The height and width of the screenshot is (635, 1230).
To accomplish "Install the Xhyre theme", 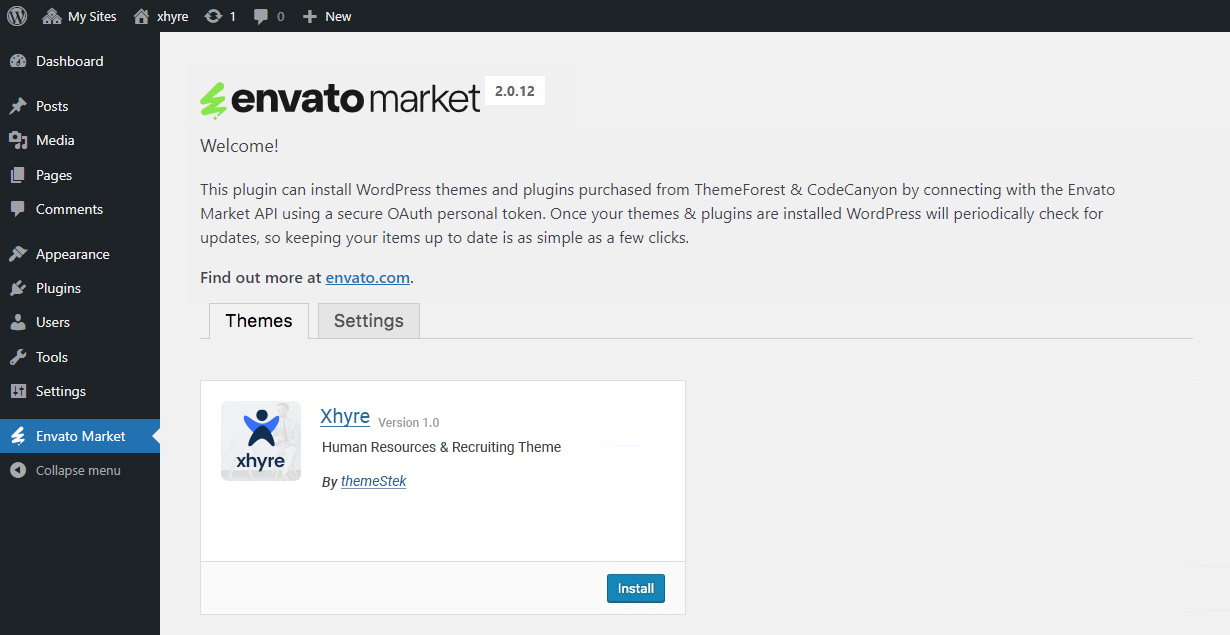I will click(x=635, y=588).
